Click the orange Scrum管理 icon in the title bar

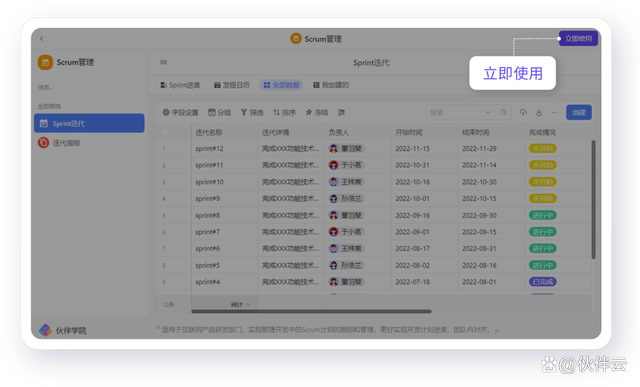[x=296, y=39]
